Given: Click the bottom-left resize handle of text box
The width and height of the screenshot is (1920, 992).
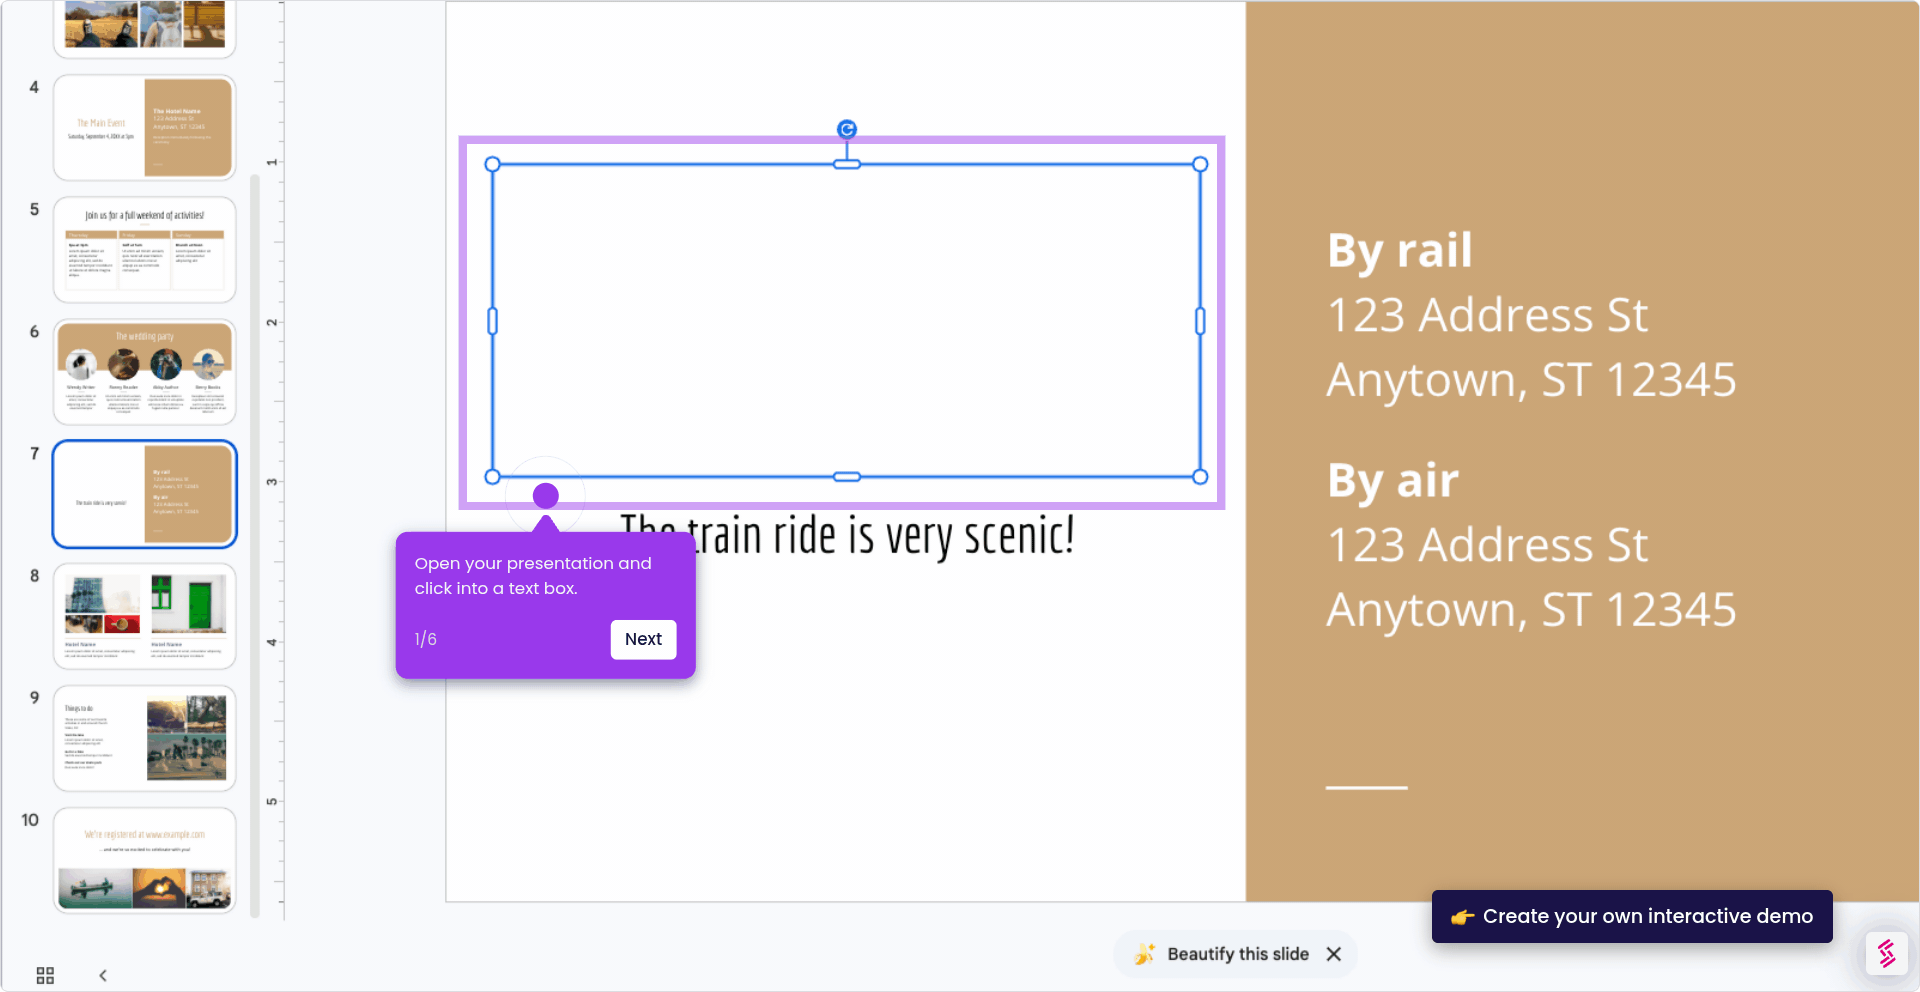Looking at the screenshot, I should click(492, 477).
